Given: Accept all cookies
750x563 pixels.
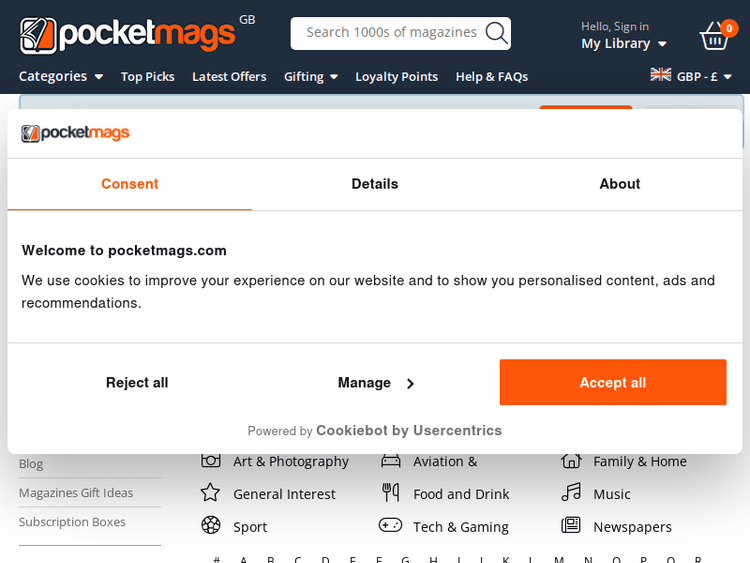Looking at the screenshot, I should point(613,383).
